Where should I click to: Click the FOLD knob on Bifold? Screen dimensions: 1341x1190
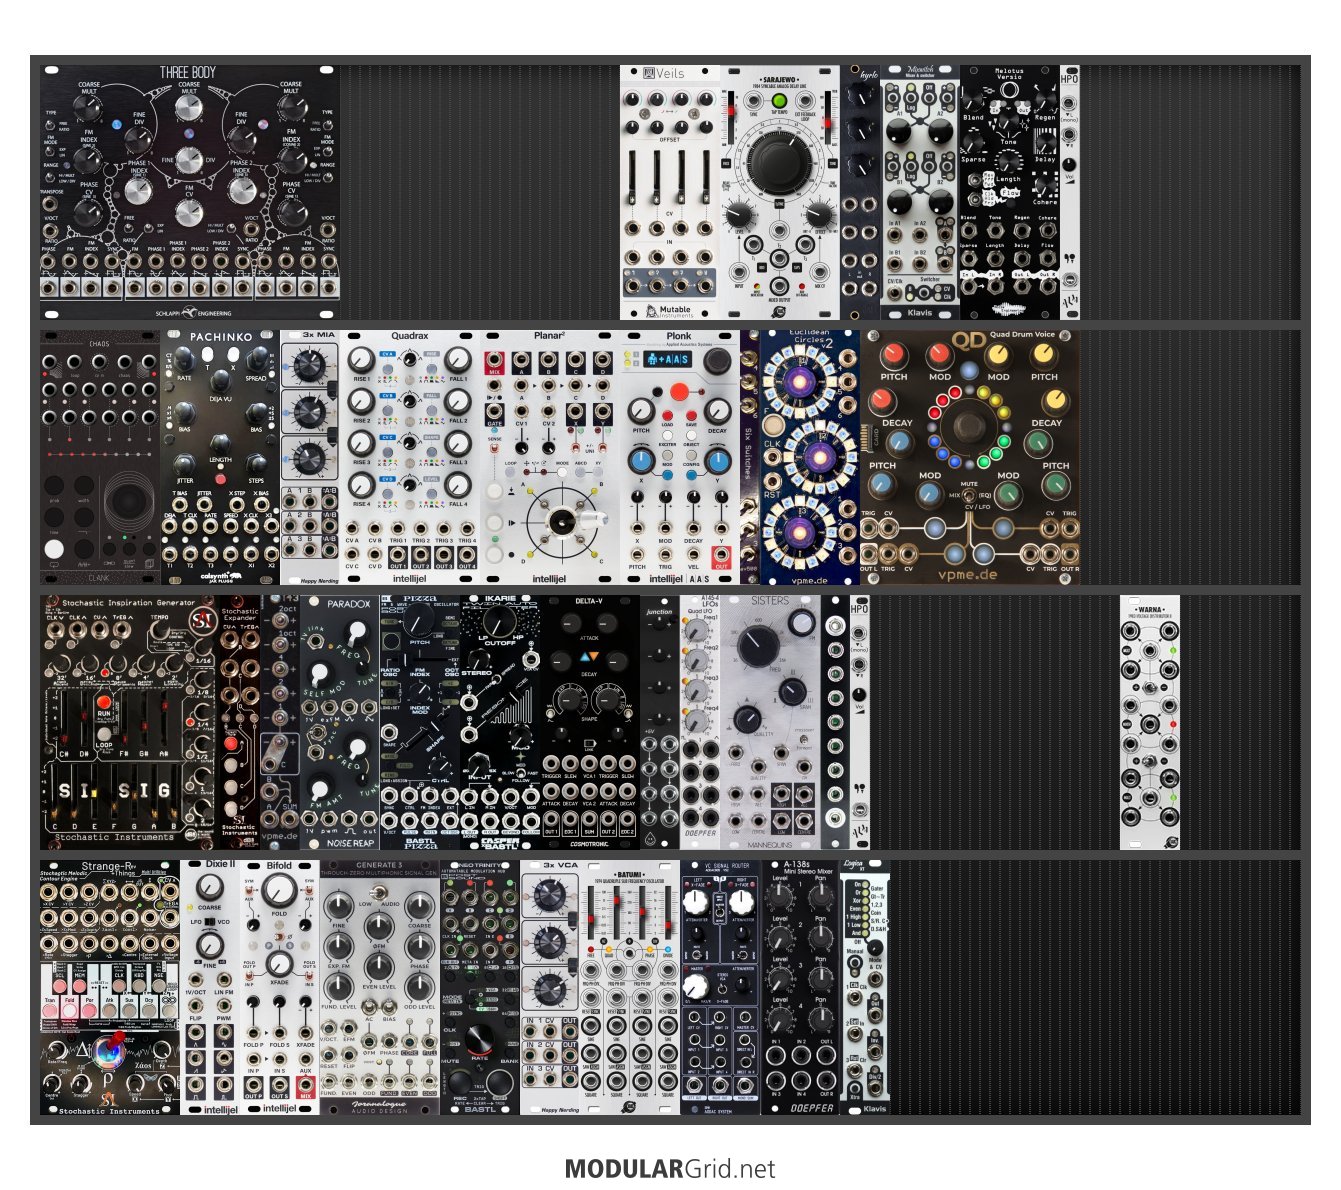280,889
